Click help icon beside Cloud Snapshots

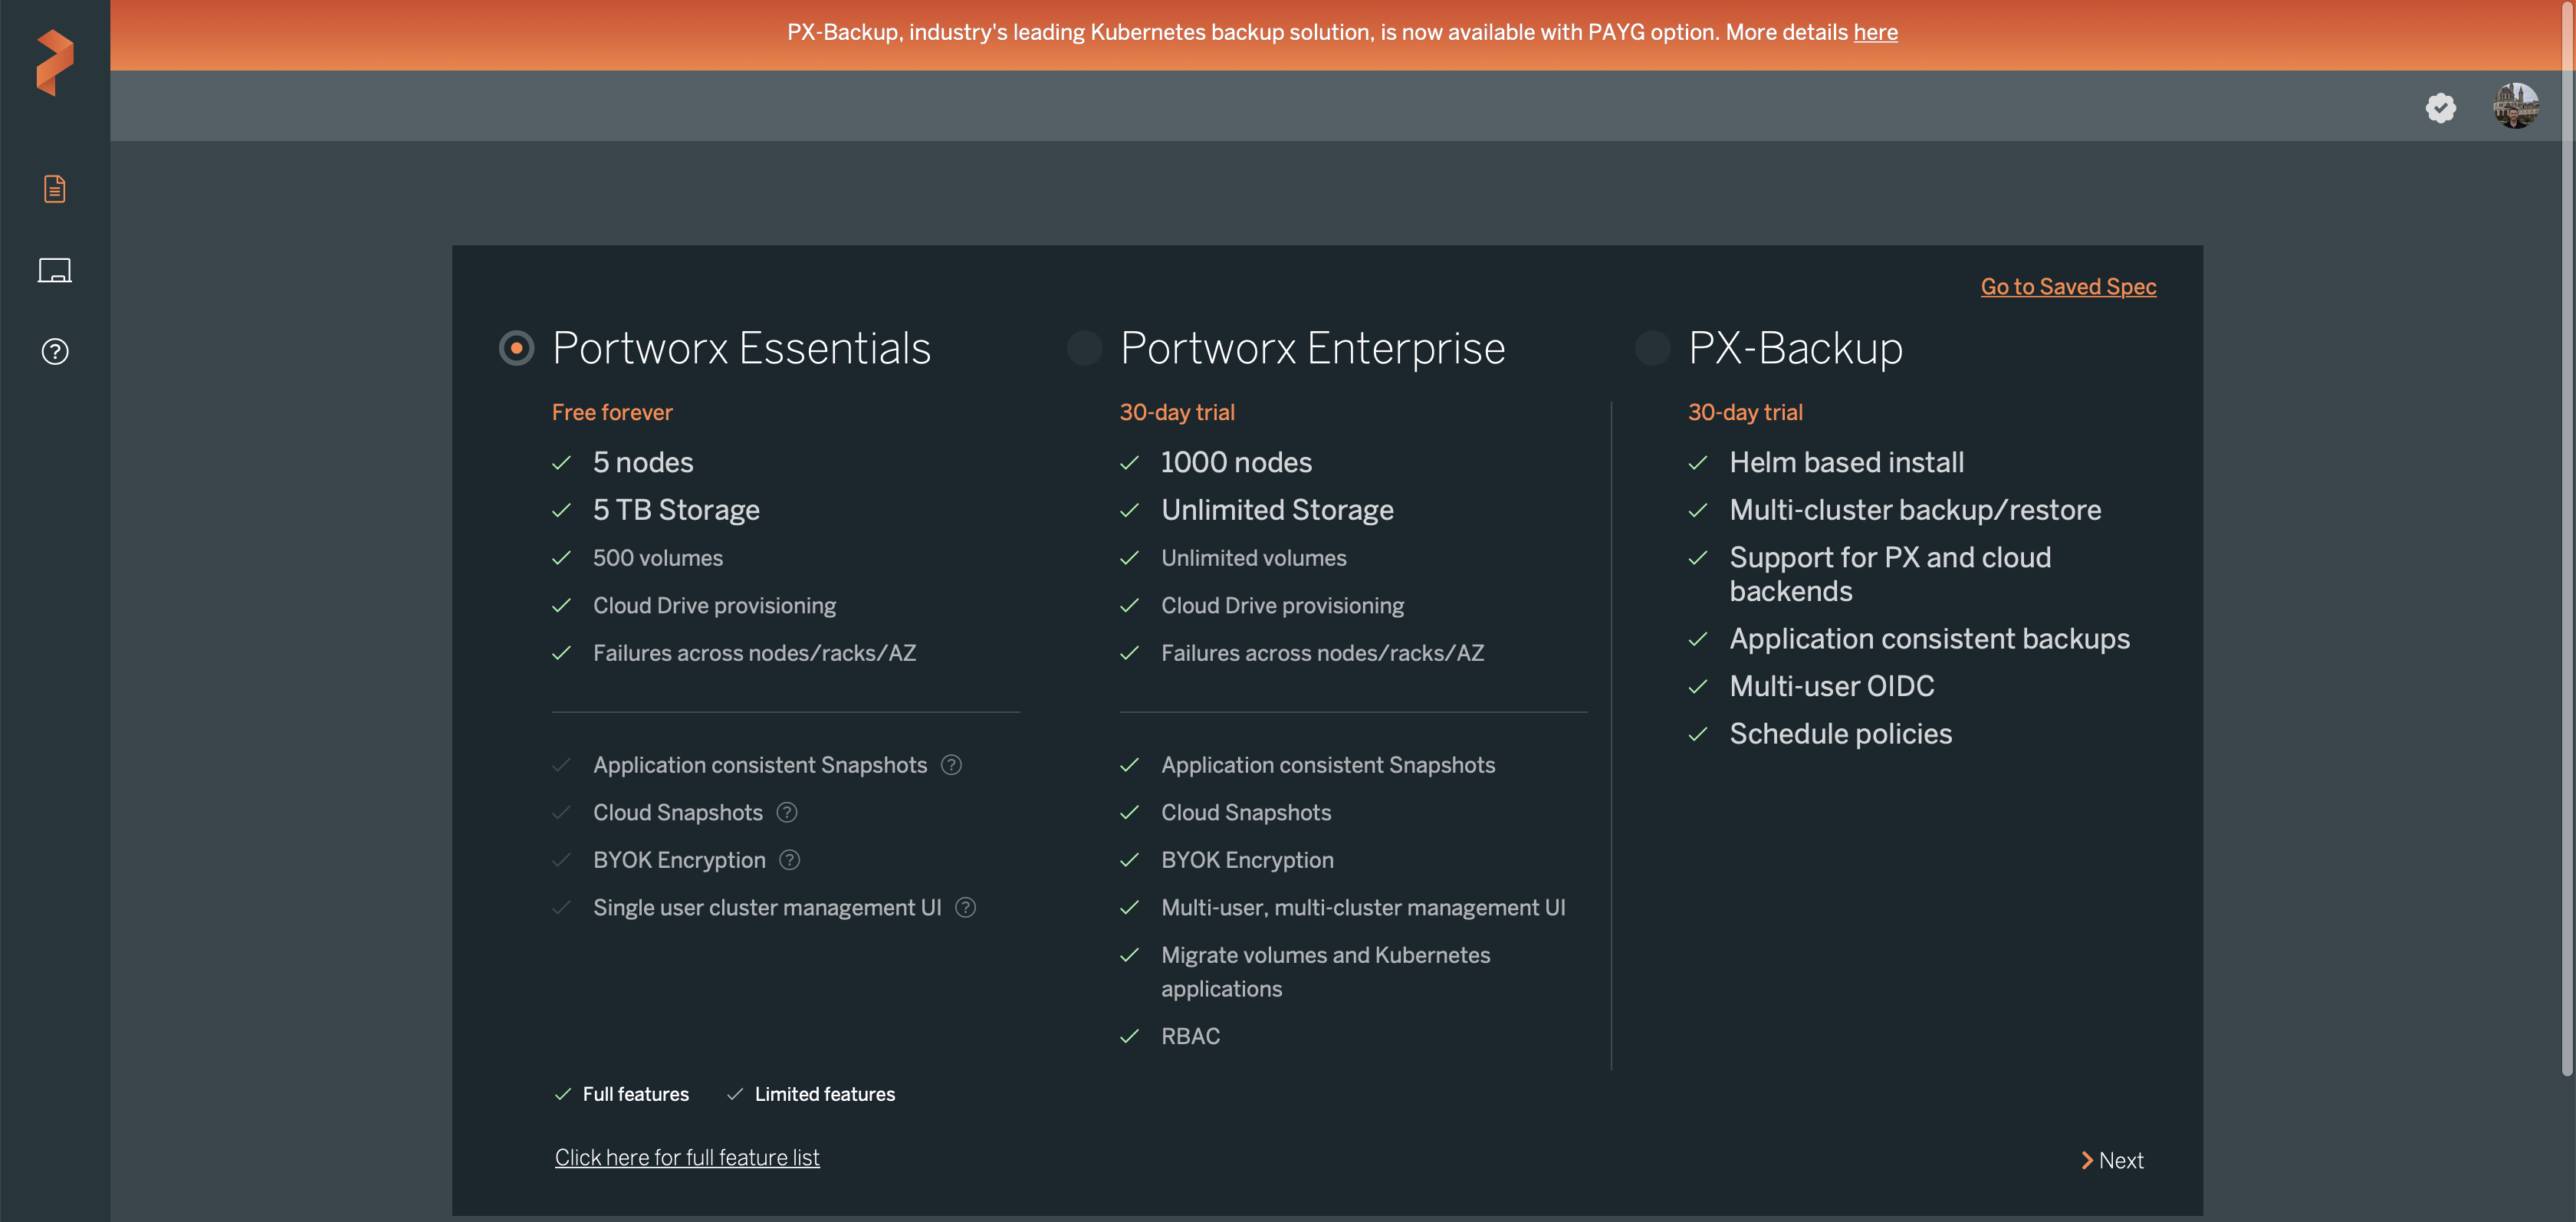(x=787, y=813)
